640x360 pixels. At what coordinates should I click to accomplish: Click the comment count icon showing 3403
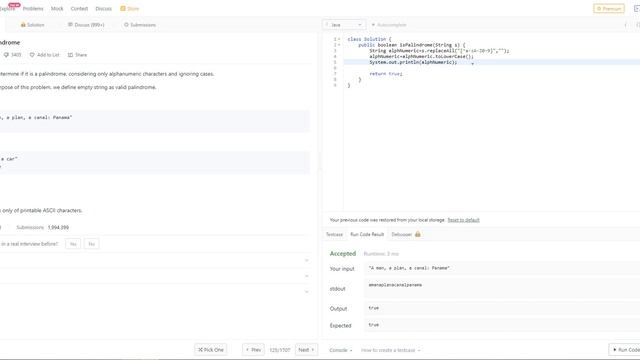pos(12,55)
